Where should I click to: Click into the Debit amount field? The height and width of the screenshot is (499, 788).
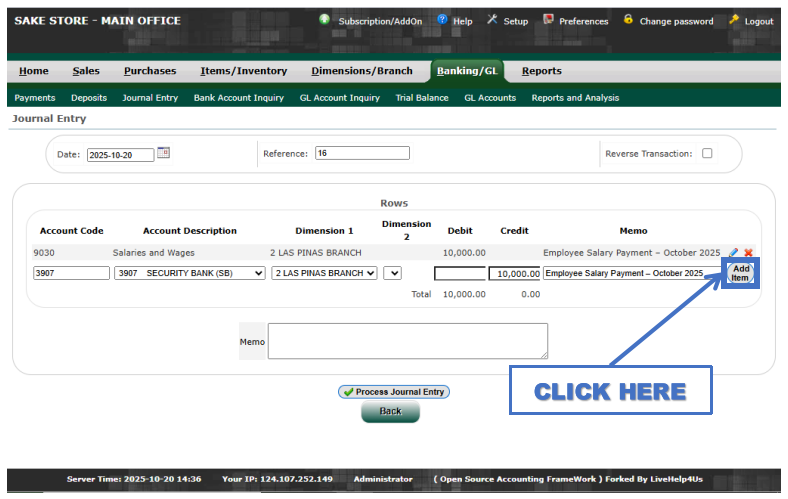(x=459, y=273)
